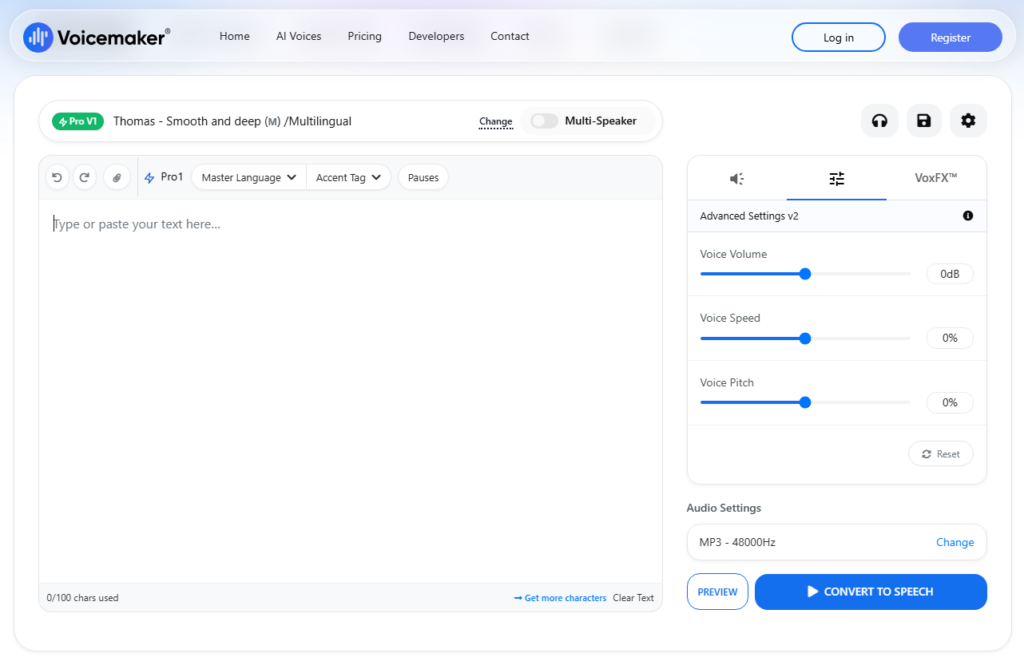Screen dimensions: 1024x665
Task: Show info for Advanced Settings v2
Action: point(967,216)
